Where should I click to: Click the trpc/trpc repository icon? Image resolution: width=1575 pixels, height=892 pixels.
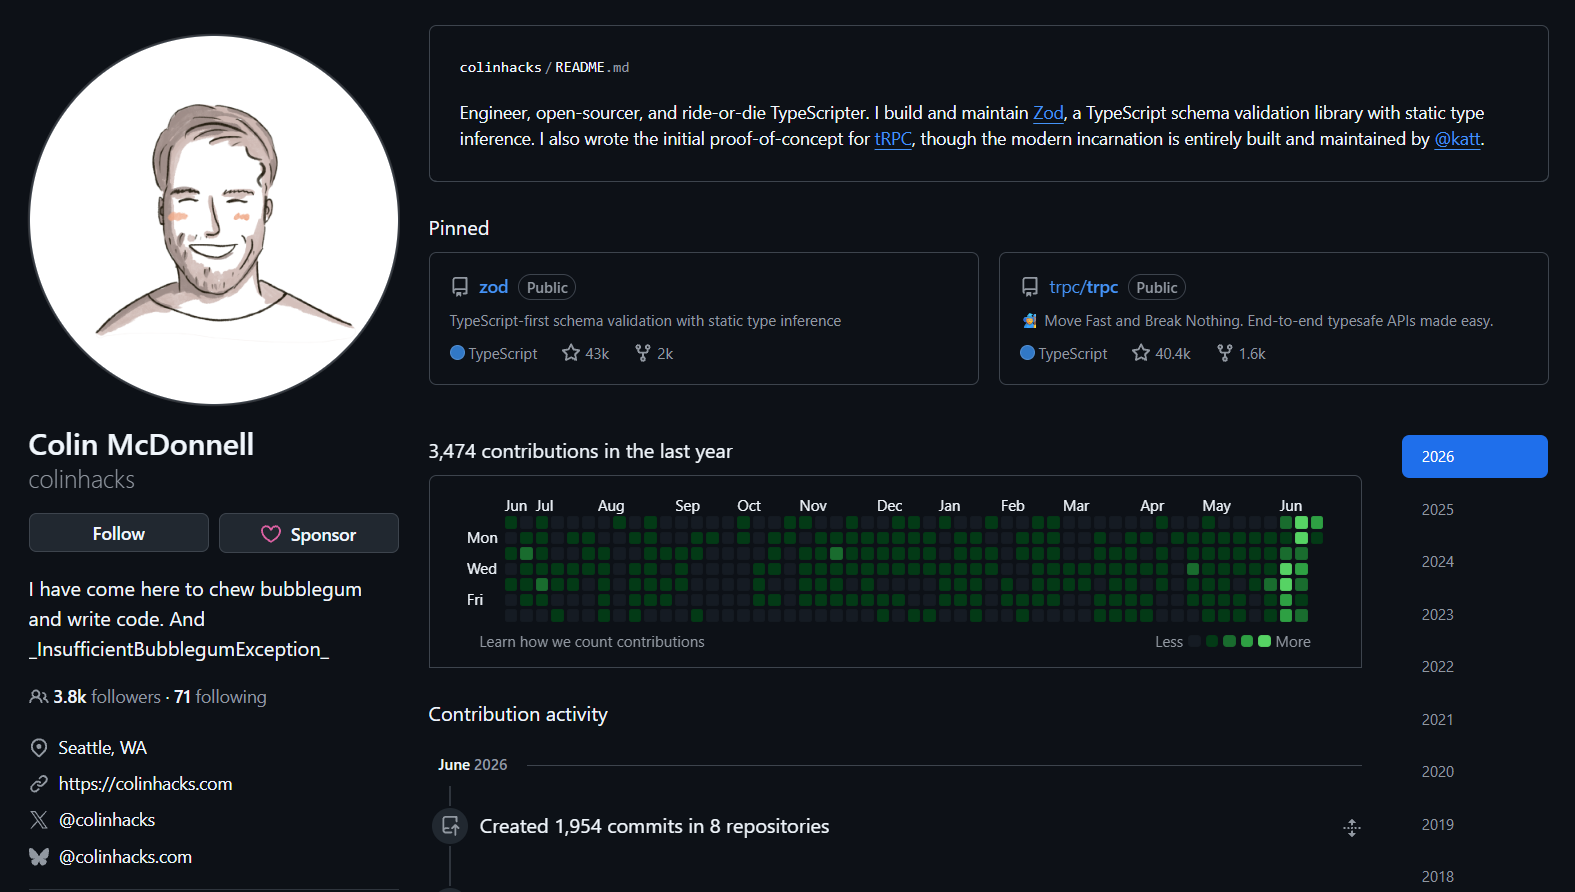(1030, 287)
